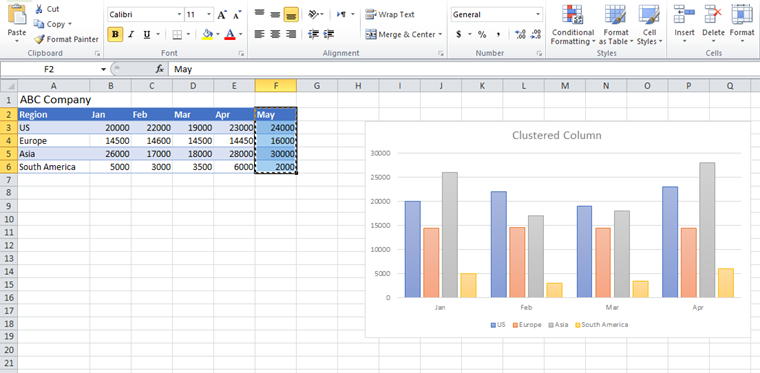This screenshot has width=760, height=373.
Task: Toggle Underline formatting
Action: point(146,34)
